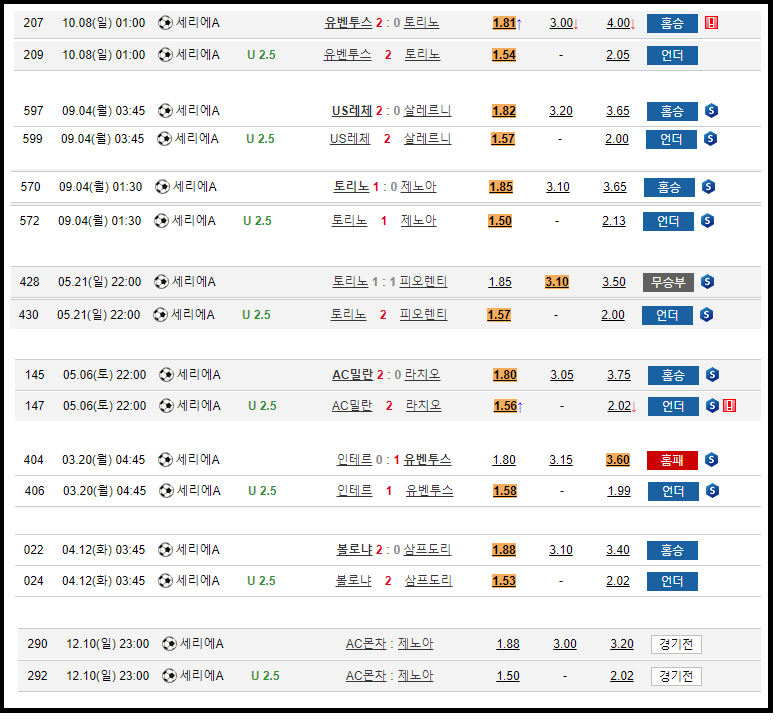Click the blue S badge beside 홈패
This screenshot has height=720, width=780.
[711, 460]
